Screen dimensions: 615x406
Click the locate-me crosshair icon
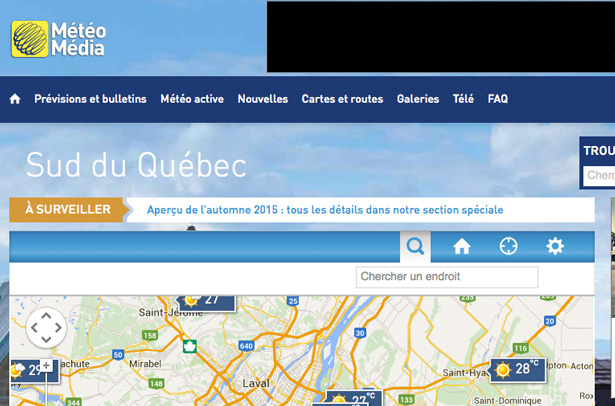(508, 246)
